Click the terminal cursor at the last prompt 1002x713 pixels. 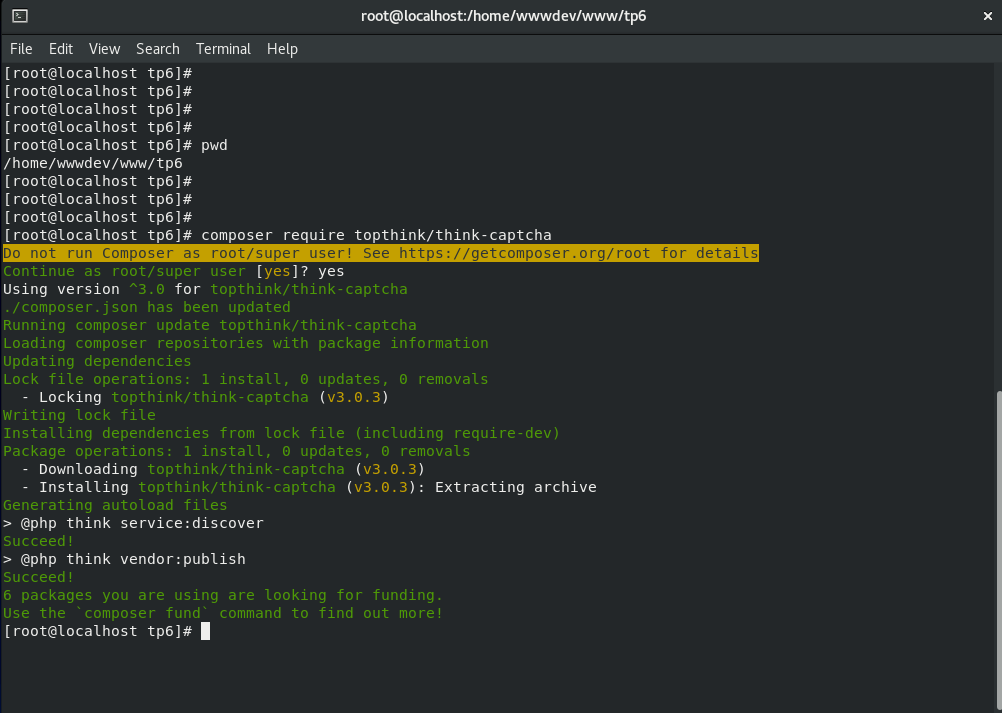(205, 631)
